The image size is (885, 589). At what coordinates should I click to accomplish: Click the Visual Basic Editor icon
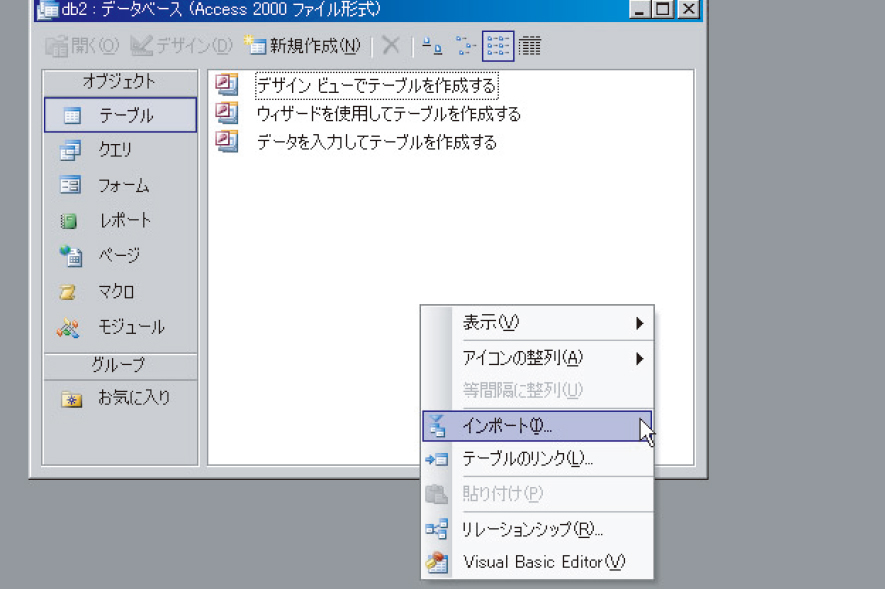pyautogui.click(x=437, y=562)
